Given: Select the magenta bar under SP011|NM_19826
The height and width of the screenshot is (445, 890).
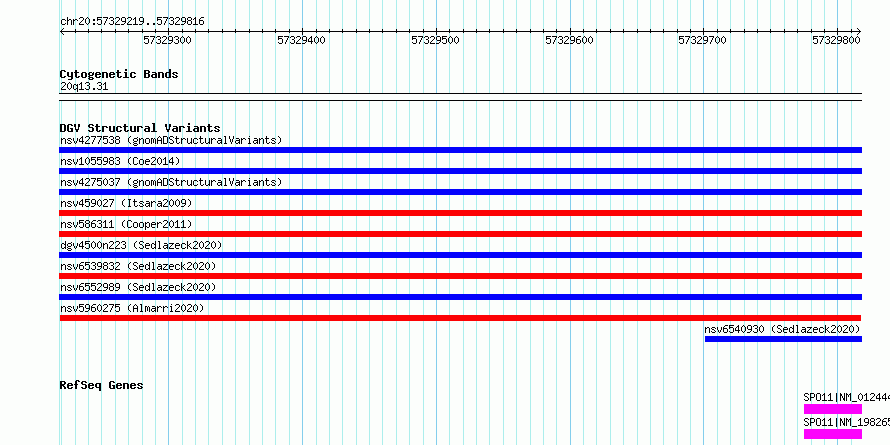Looking at the screenshot, I should click(833, 434).
